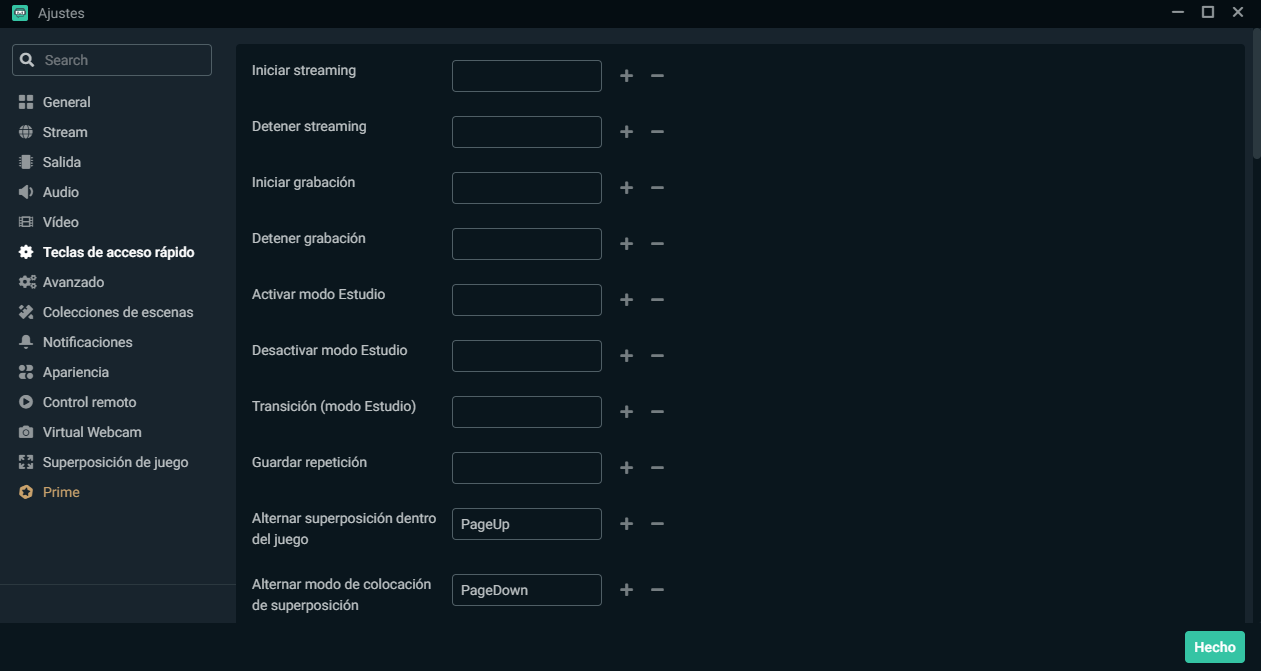
Task: Open Superposición de juego settings
Action: pyautogui.click(x=115, y=461)
